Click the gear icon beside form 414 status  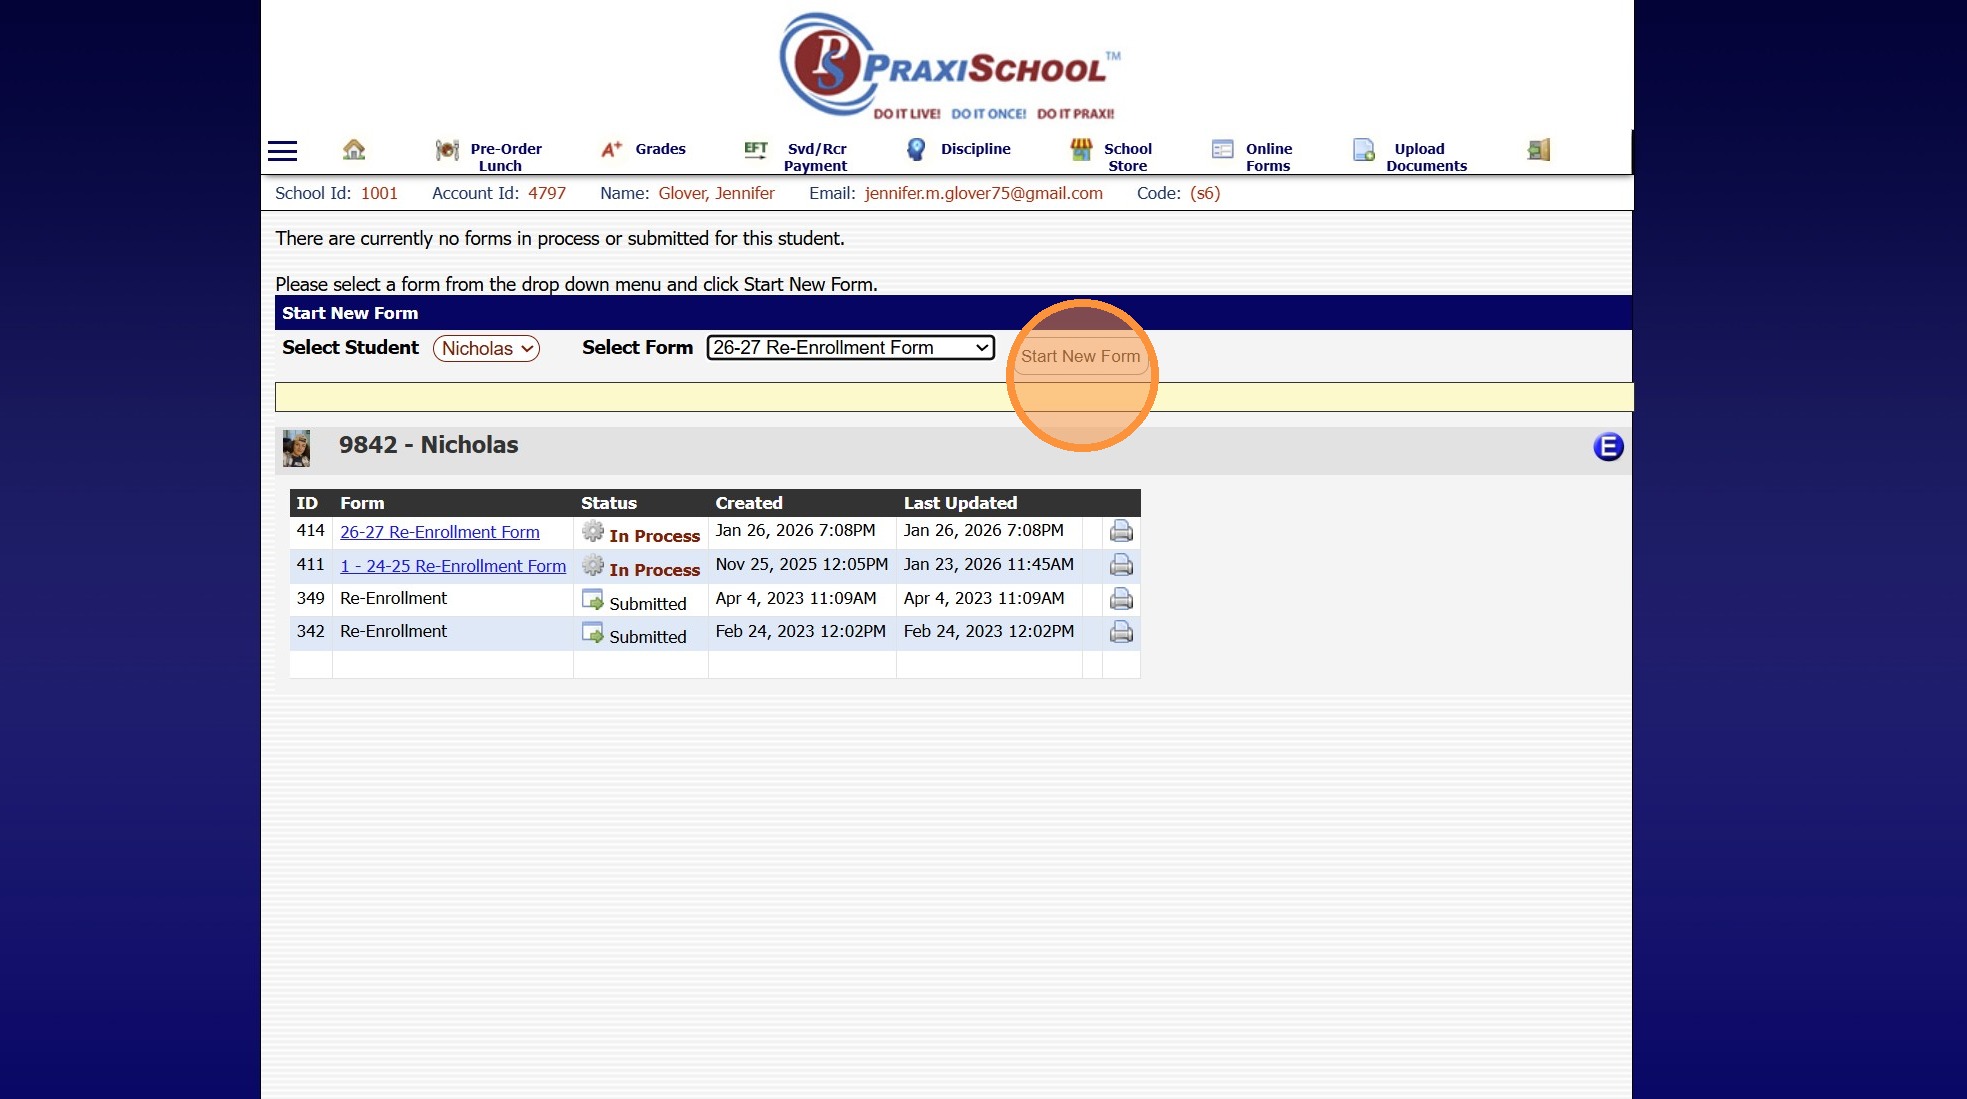coord(593,531)
